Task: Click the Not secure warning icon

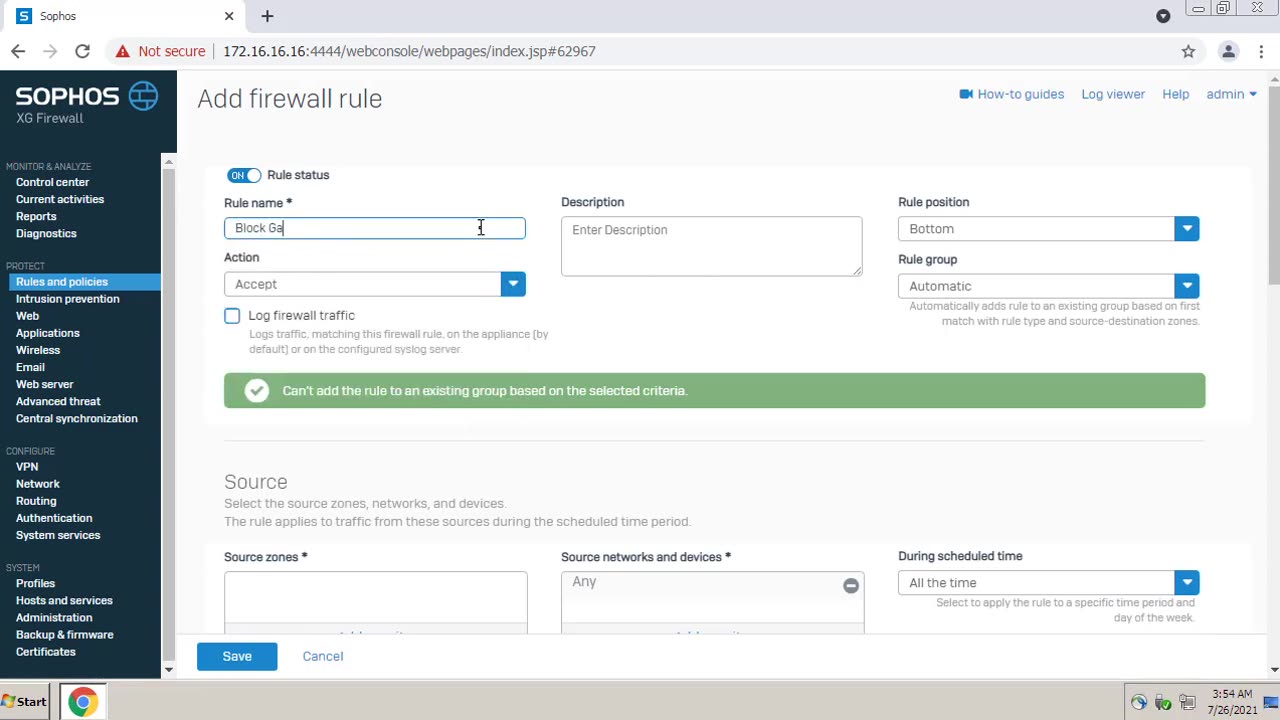Action: pyautogui.click(x=121, y=51)
